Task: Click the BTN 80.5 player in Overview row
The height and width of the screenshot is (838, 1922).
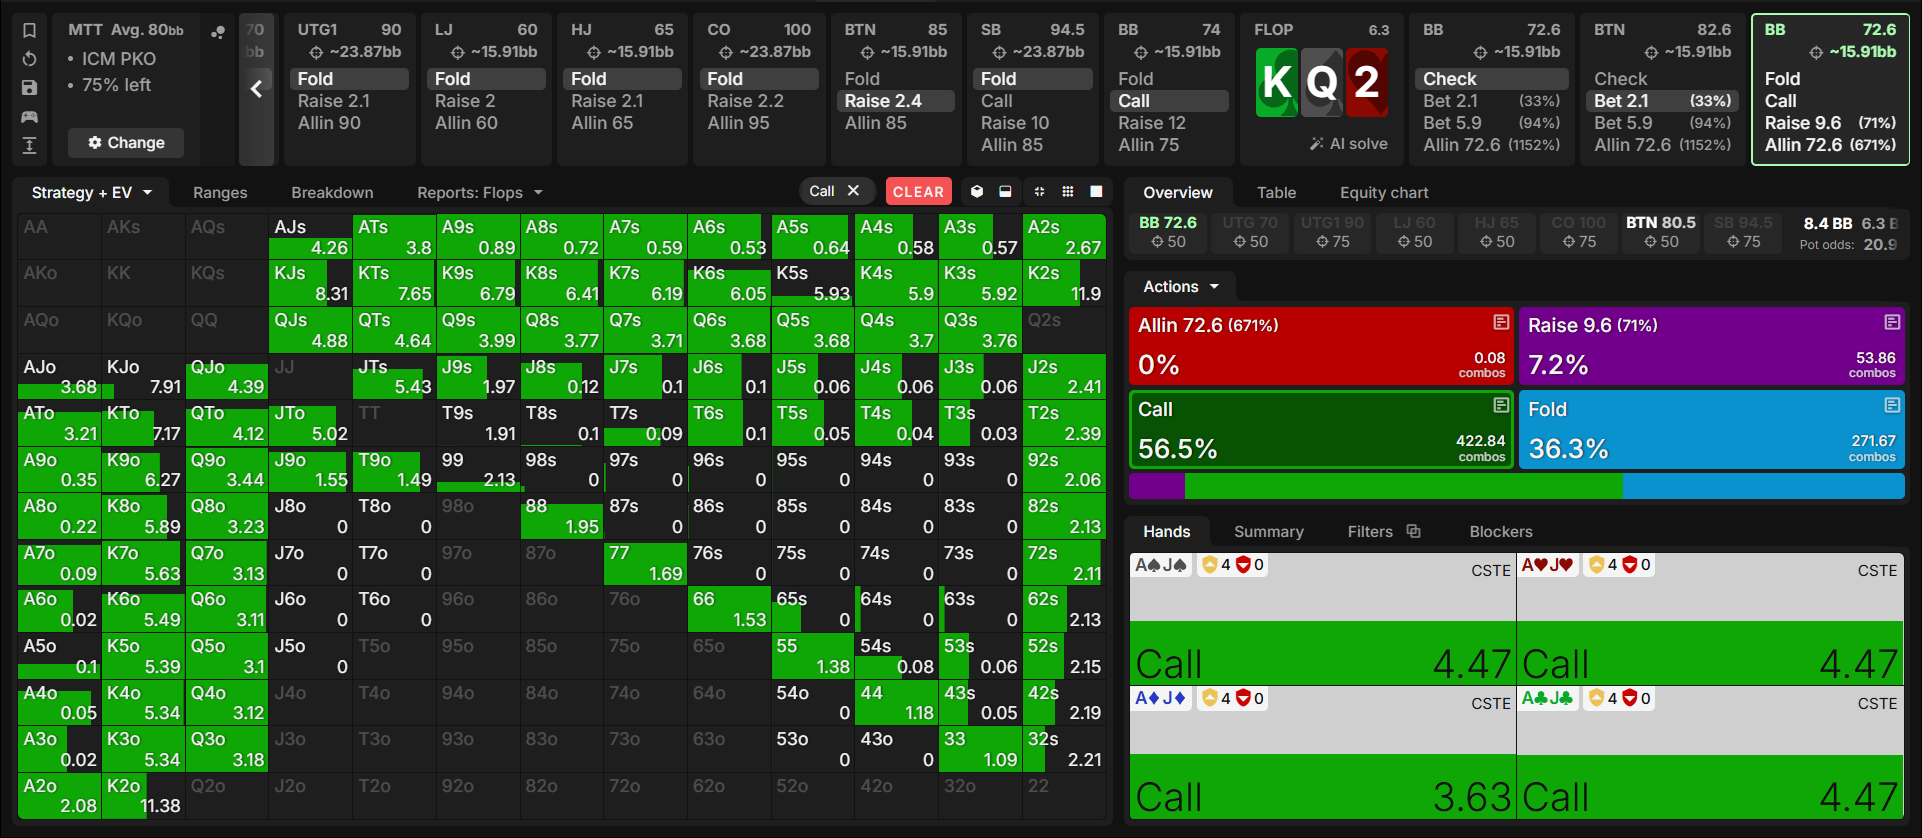Action: coord(1661,232)
